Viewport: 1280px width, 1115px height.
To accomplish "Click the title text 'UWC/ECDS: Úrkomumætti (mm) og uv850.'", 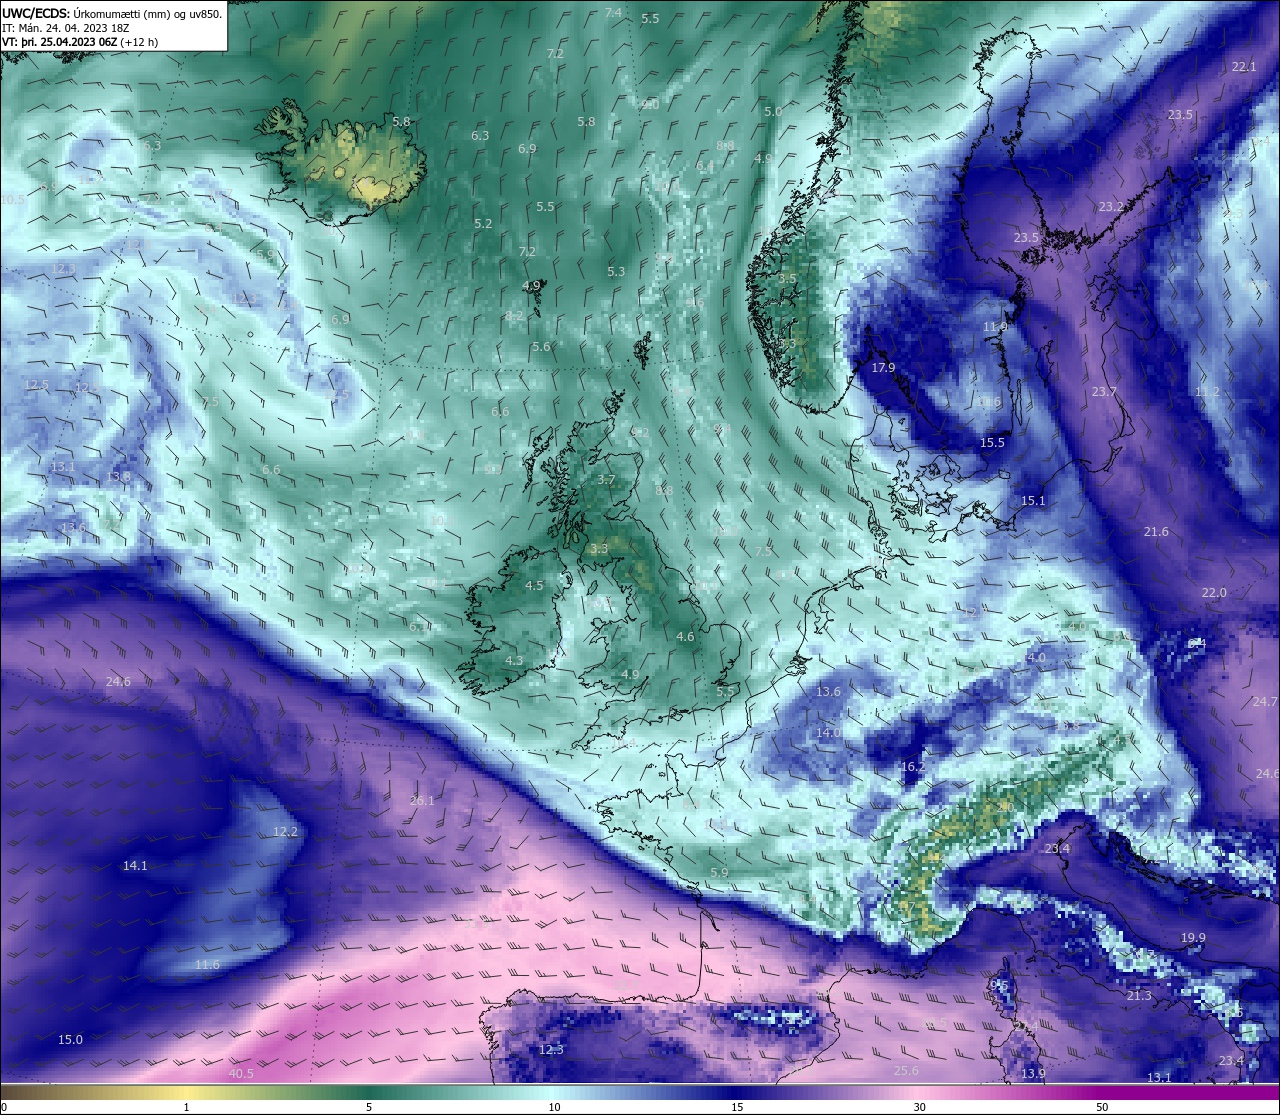I will tap(112, 14).
